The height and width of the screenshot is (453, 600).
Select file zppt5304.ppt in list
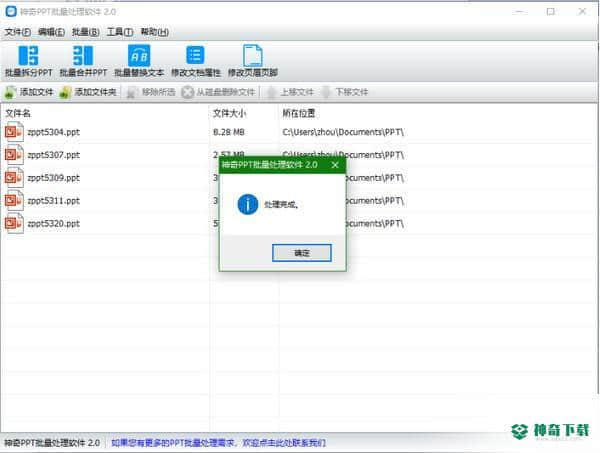pos(54,132)
